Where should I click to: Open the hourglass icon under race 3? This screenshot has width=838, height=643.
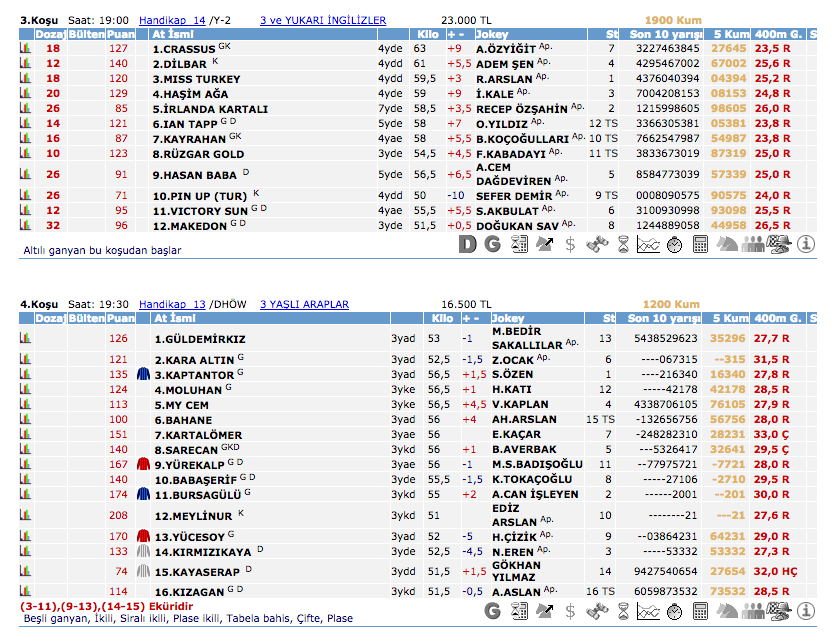622,244
